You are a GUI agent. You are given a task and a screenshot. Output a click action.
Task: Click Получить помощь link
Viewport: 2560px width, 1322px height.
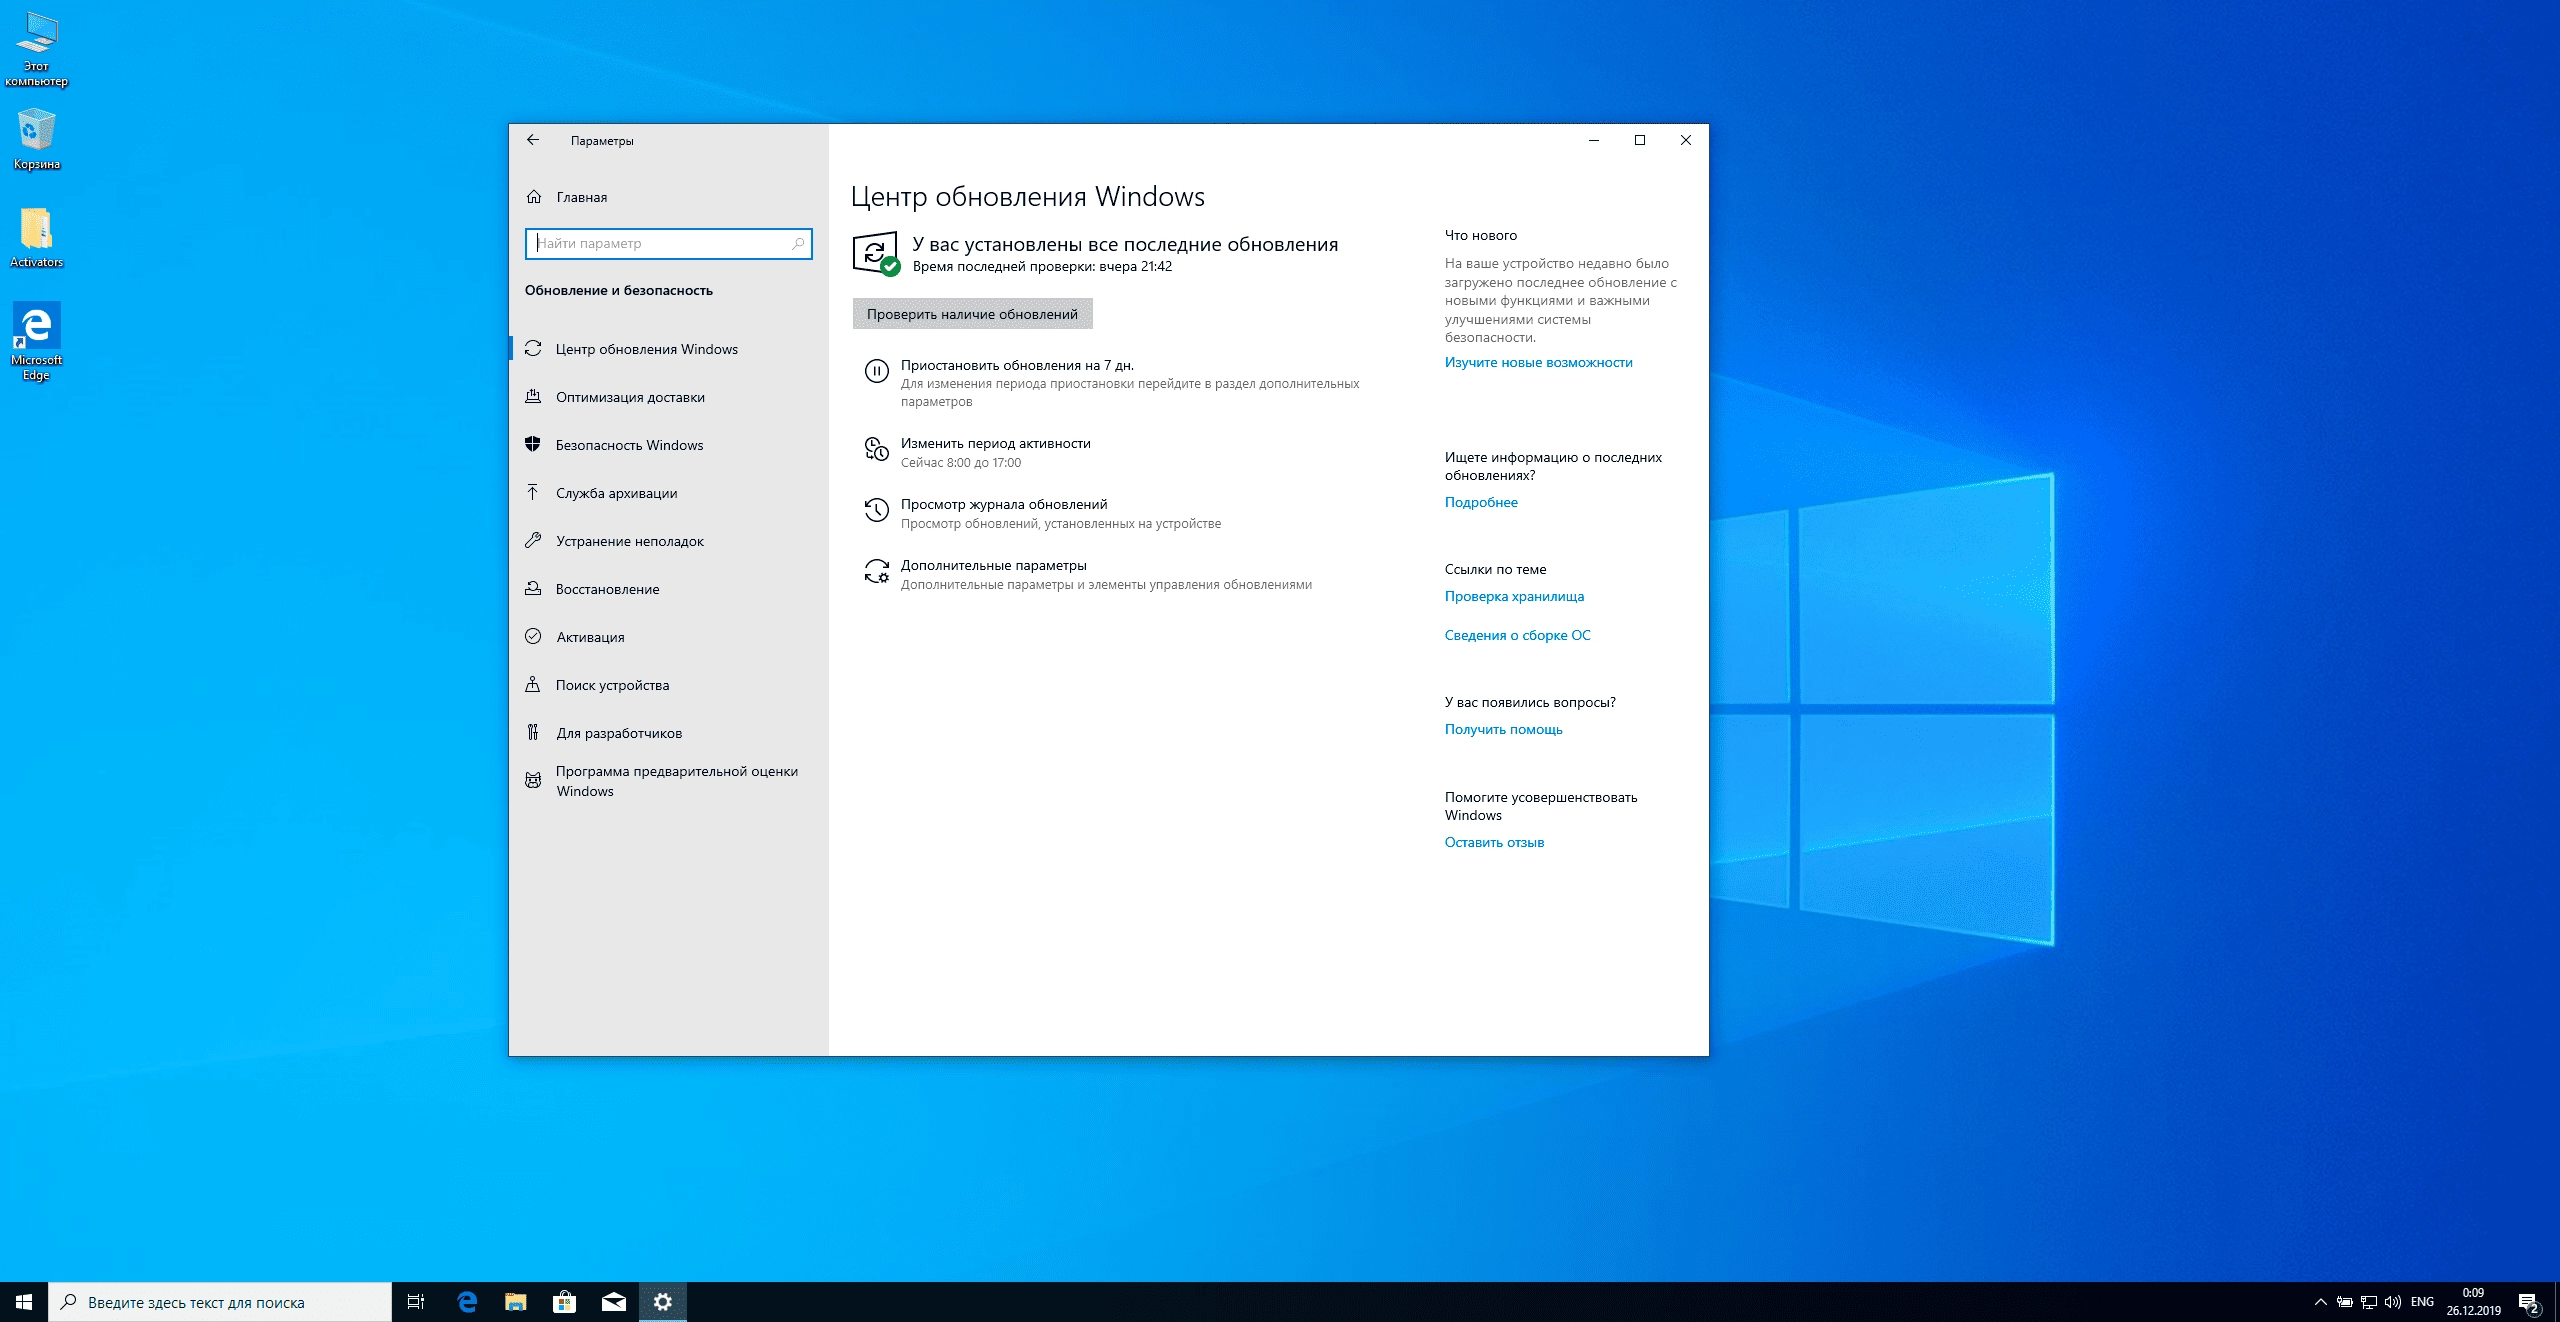click(1503, 729)
